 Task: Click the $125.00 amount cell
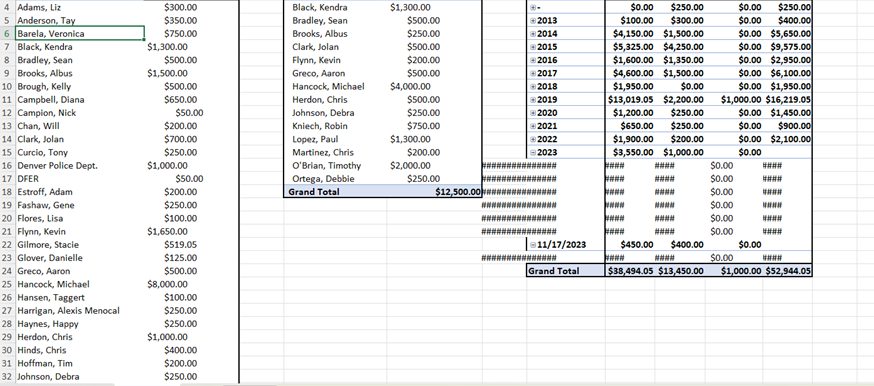click(191, 258)
